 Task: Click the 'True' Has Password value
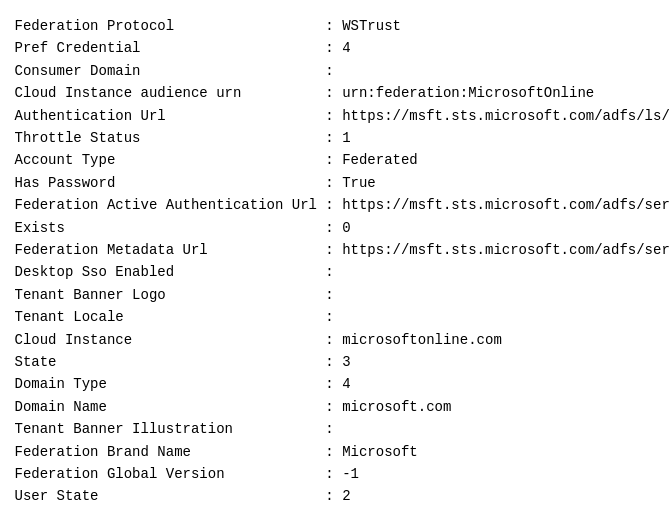[359, 183]
